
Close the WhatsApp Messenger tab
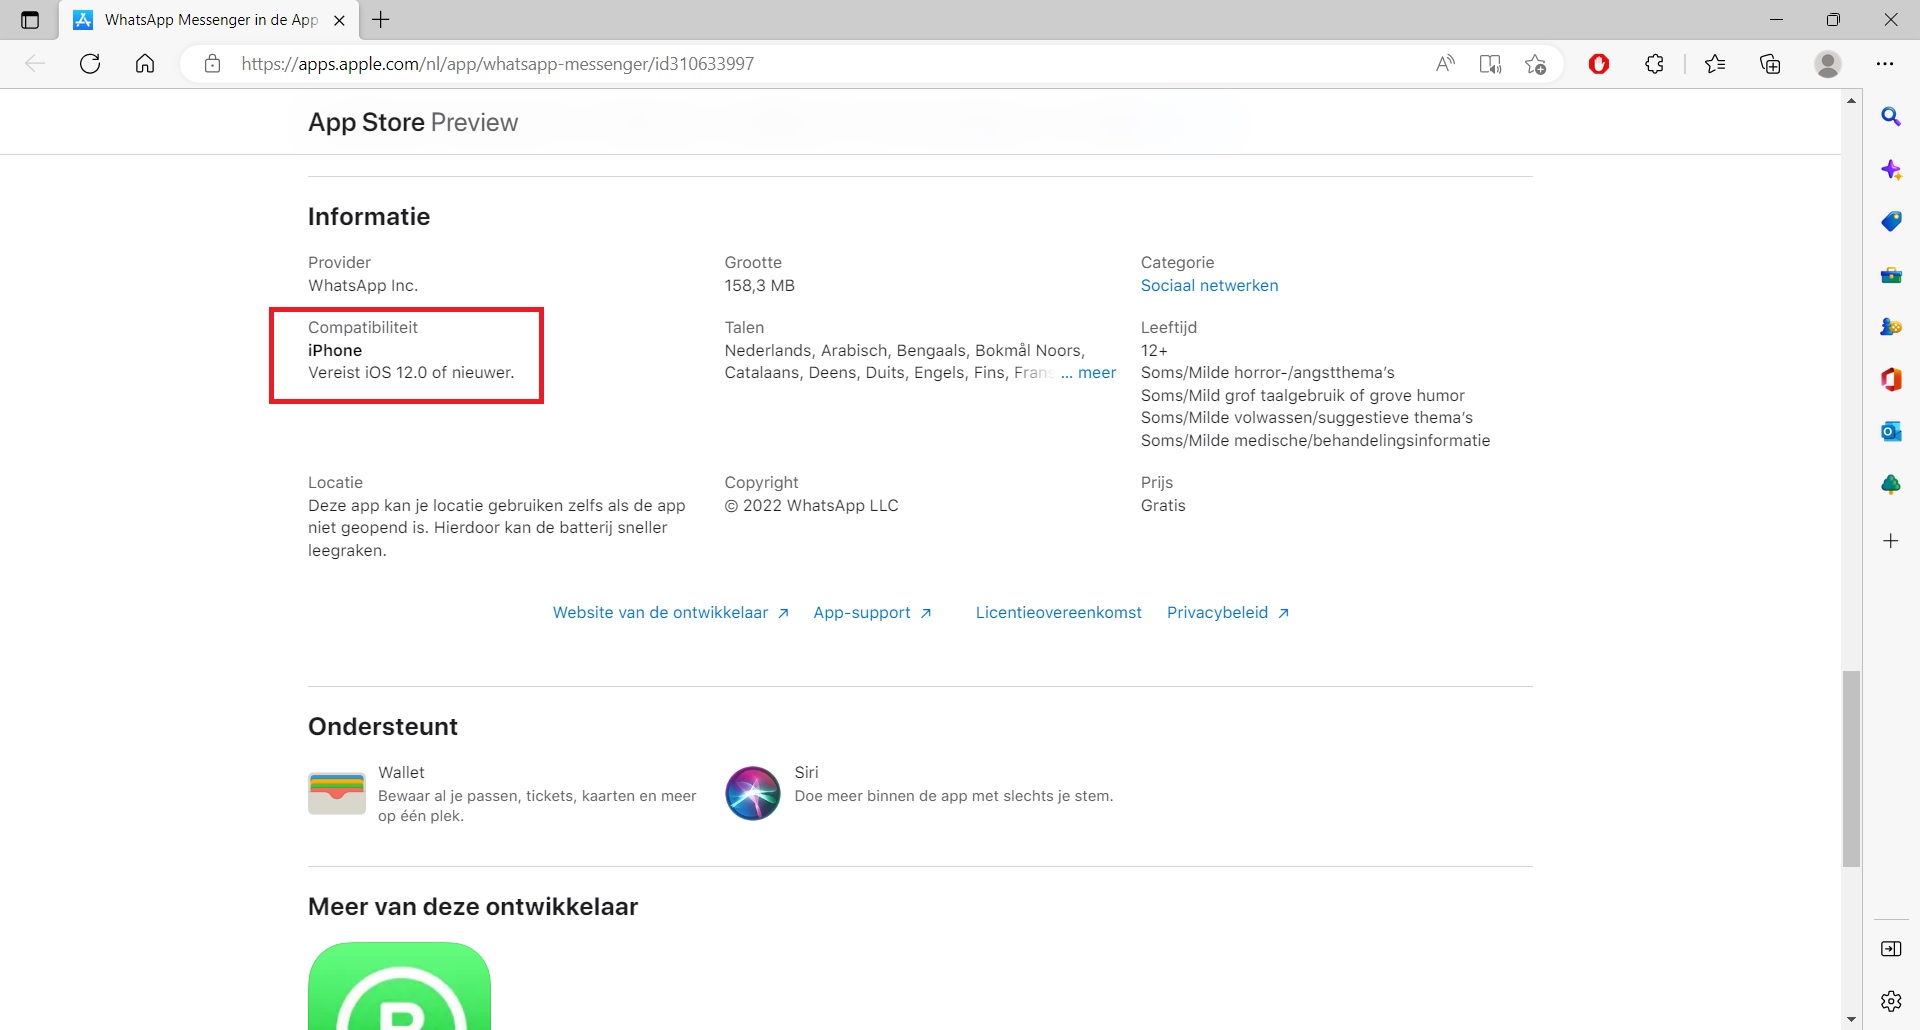tap(339, 20)
